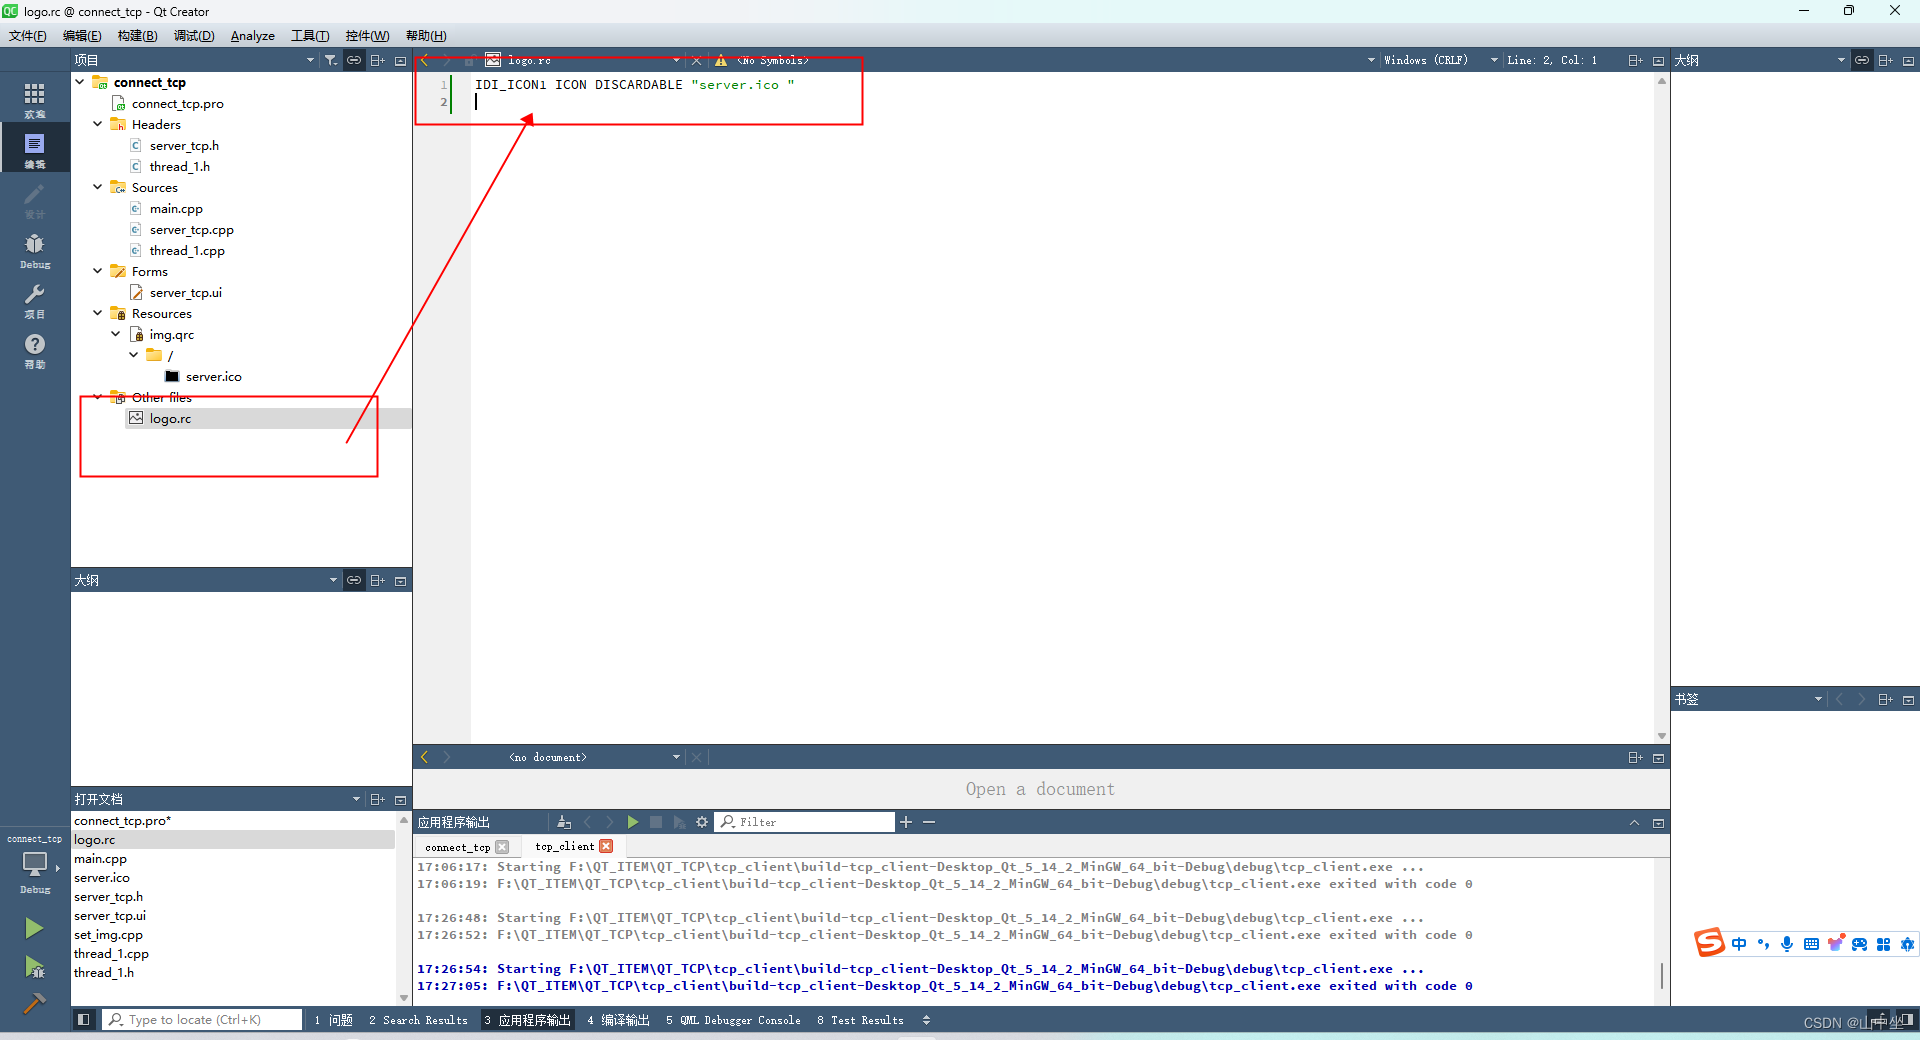Click the green Run button

(34, 928)
